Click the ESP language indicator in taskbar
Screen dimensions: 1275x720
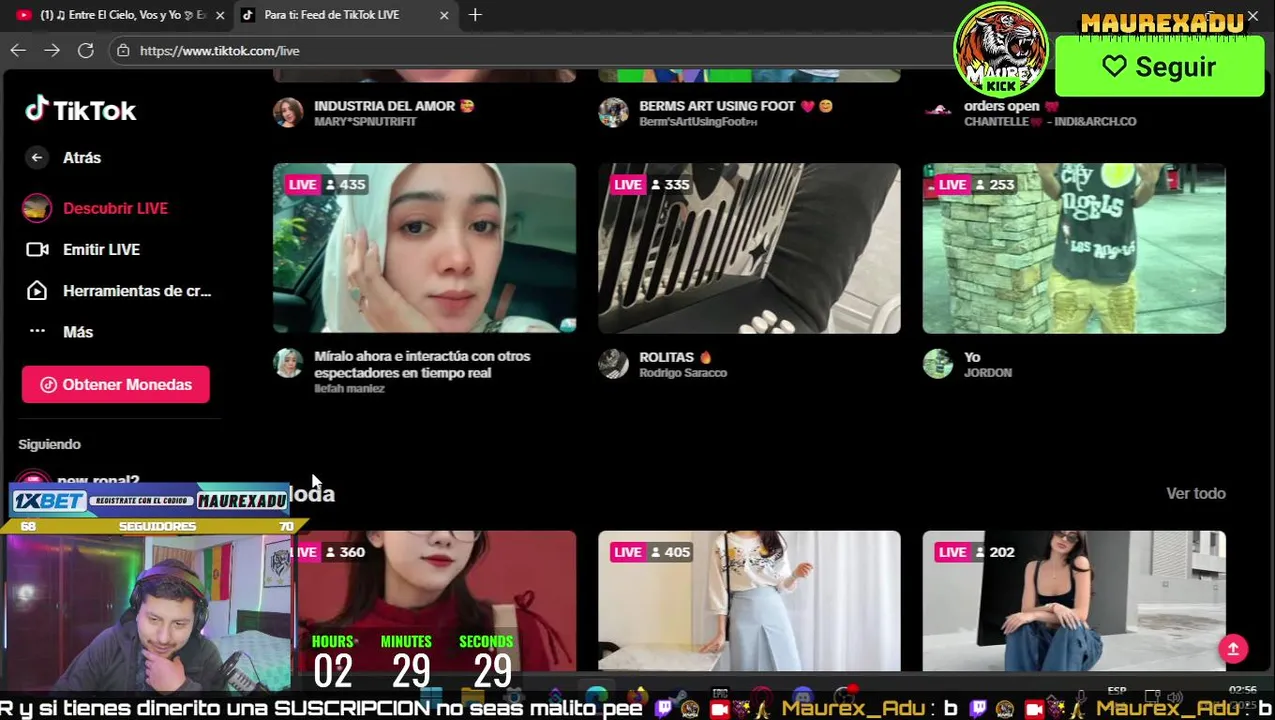click(1117, 691)
